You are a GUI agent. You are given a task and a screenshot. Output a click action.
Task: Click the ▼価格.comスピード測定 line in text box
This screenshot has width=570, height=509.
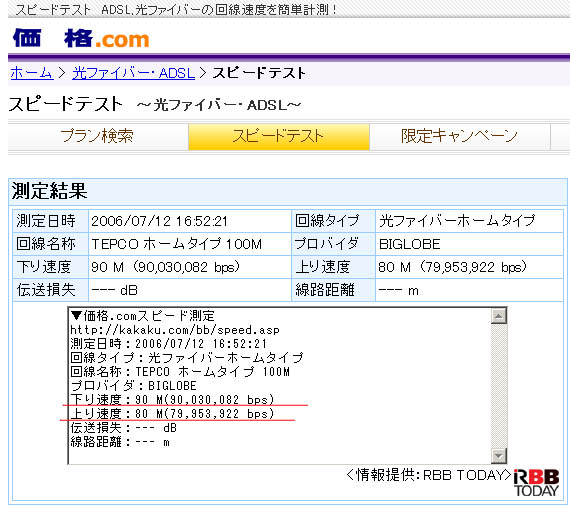(142, 316)
